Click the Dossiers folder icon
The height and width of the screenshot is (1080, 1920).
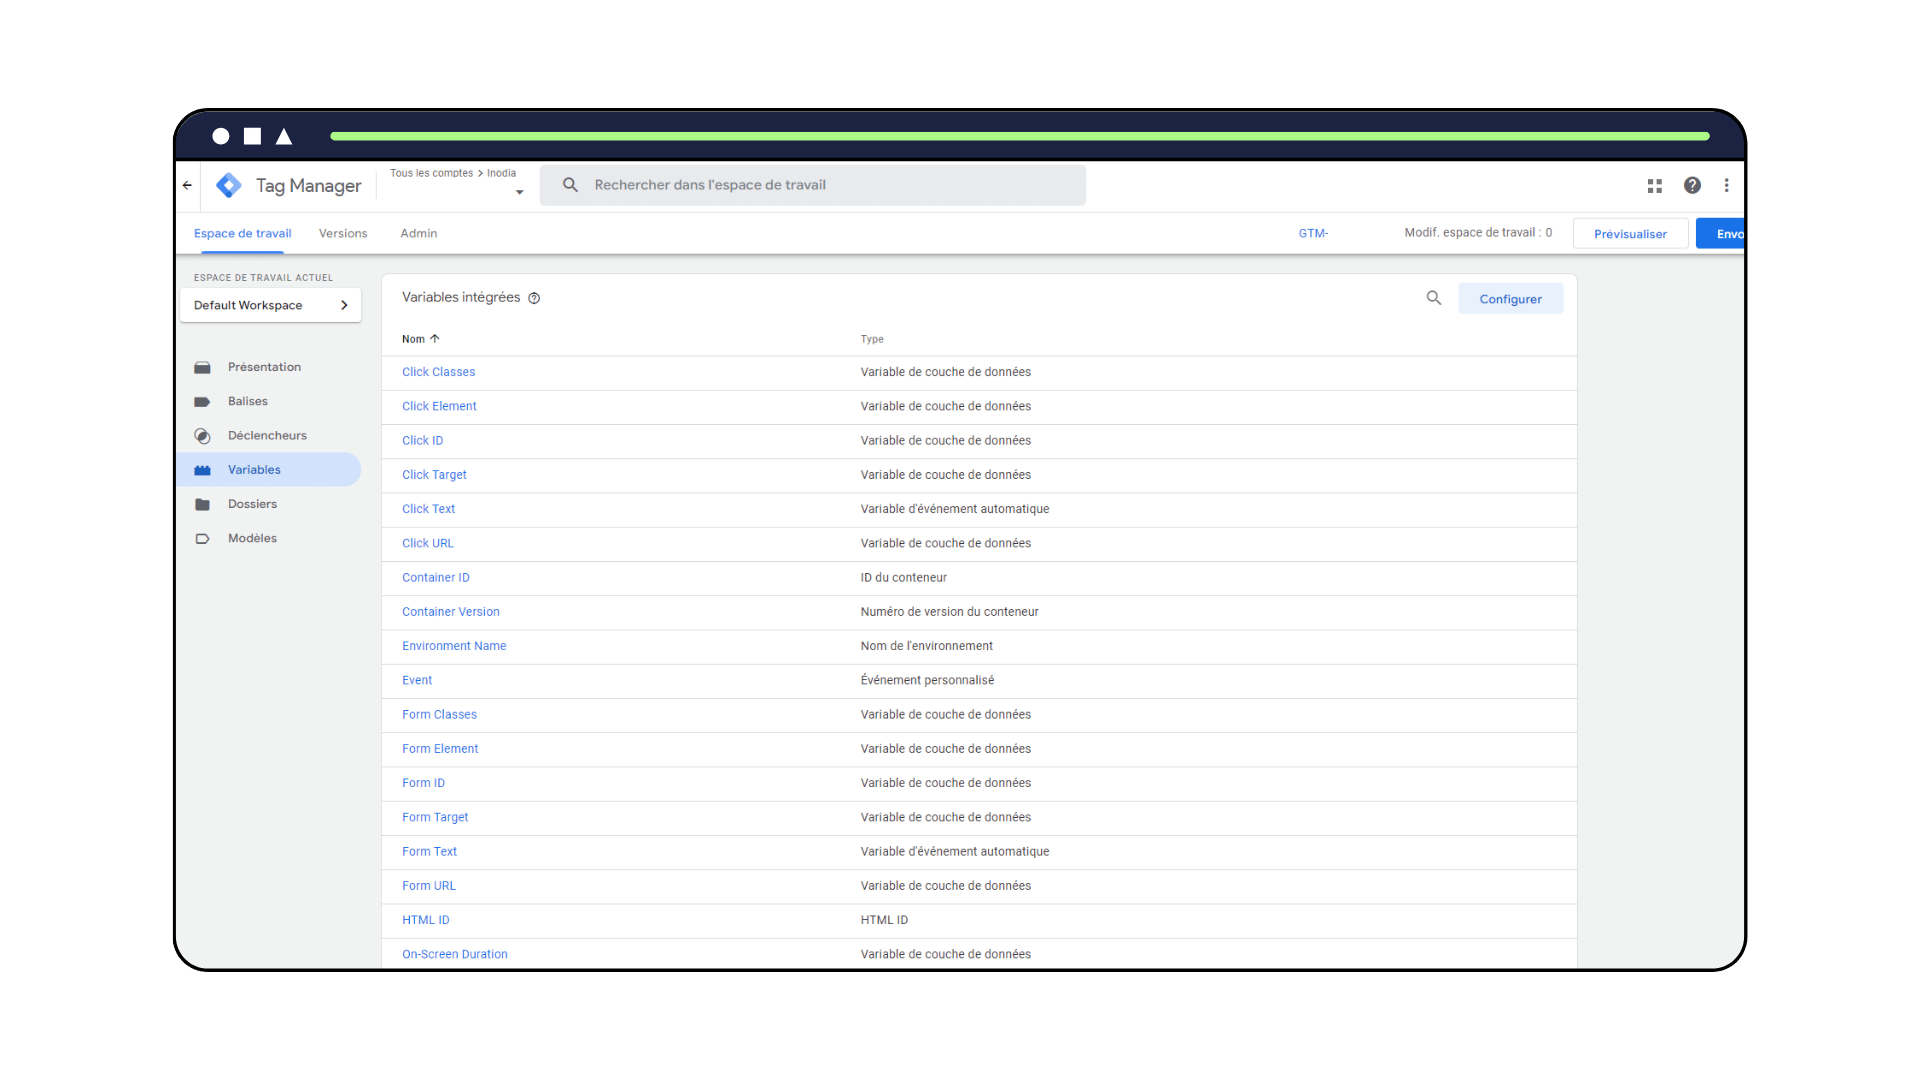202,504
